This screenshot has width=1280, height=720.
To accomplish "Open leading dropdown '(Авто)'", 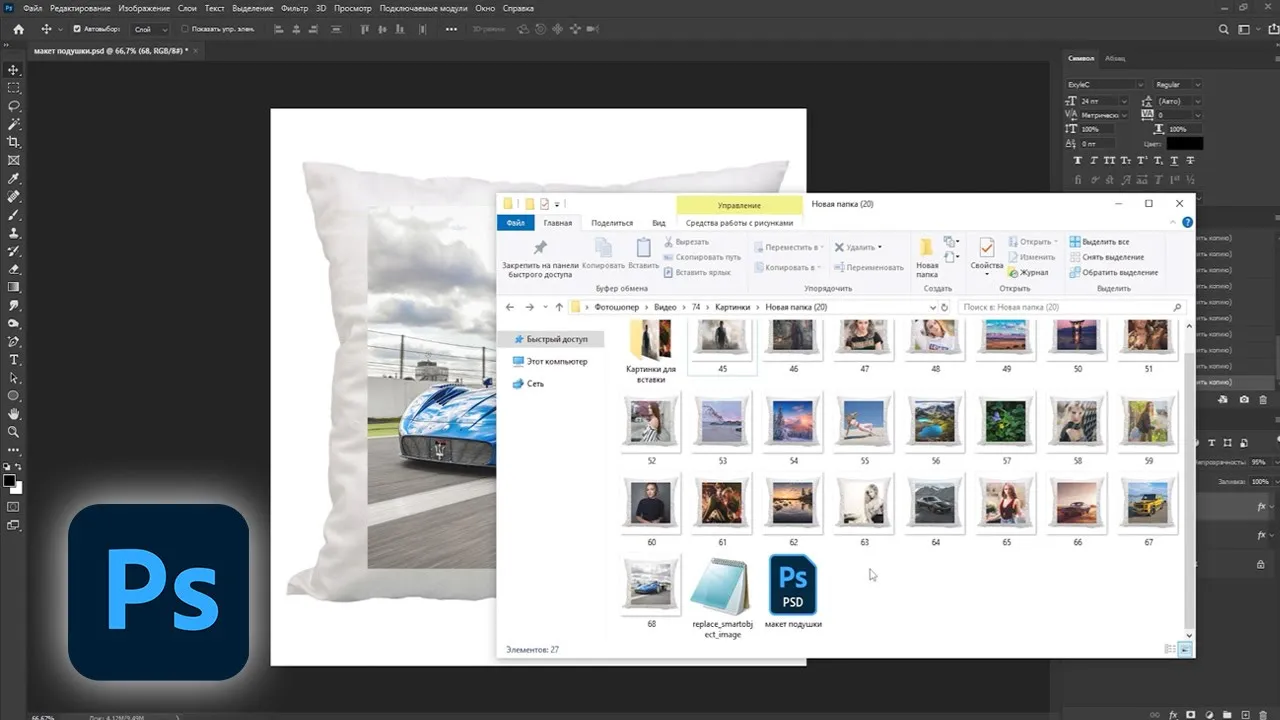I will pyautogui.click(x=1179, y=101).
